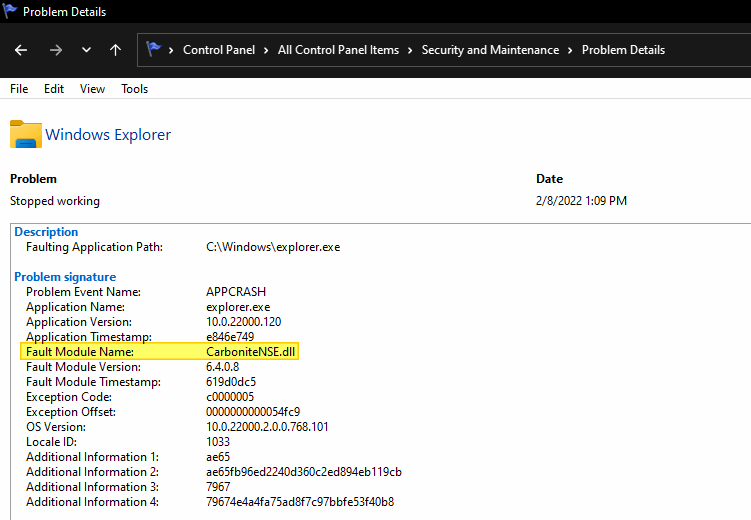Click the Back navigation arrow
Screen dimensions: 751x520
click(21, 50)
